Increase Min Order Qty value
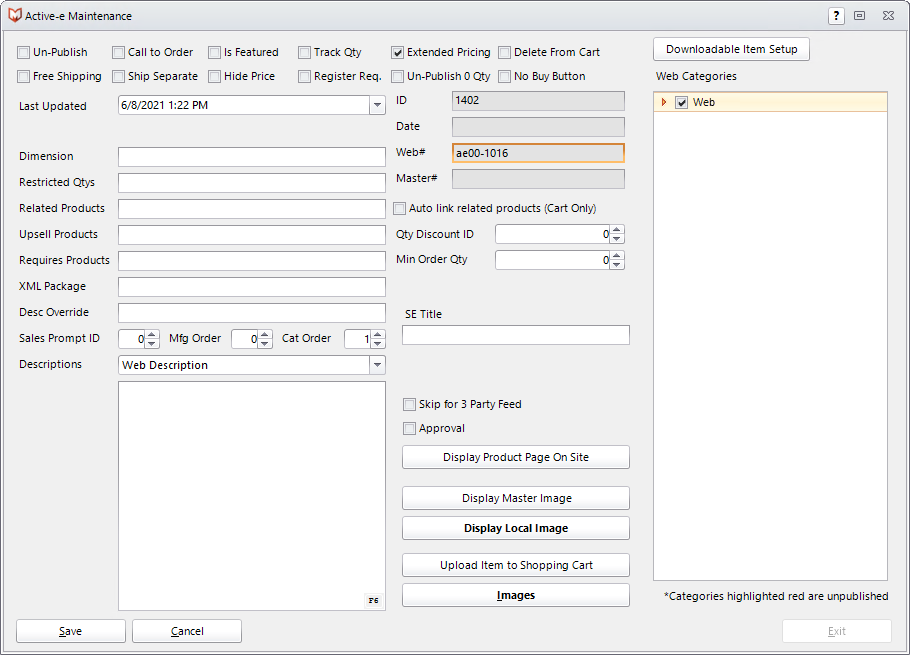Image resolution: width=910 pixels, height=655 pixels. (x=617, y=255)
